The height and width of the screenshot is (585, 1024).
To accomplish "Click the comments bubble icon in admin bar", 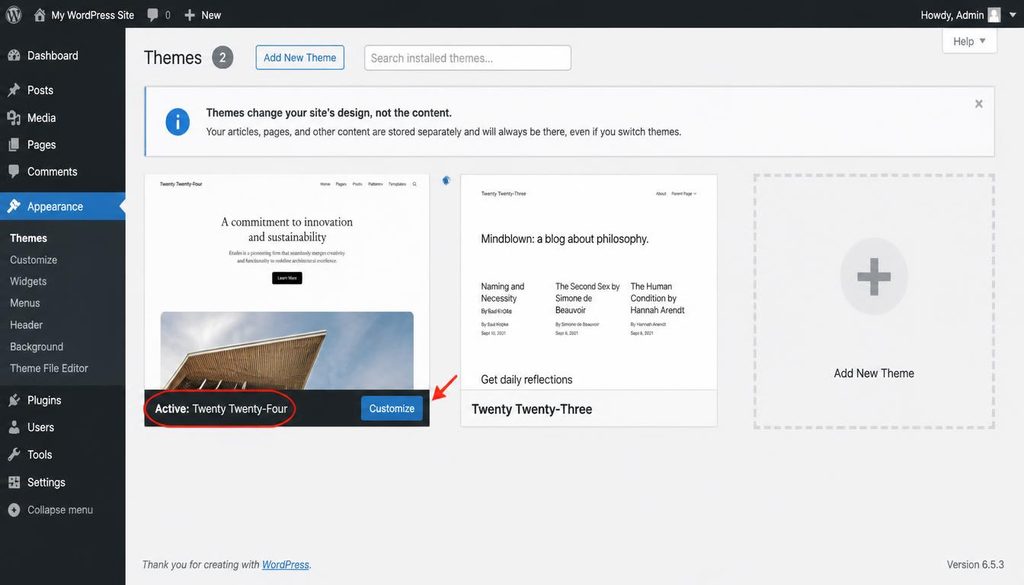I will [153, 14].
